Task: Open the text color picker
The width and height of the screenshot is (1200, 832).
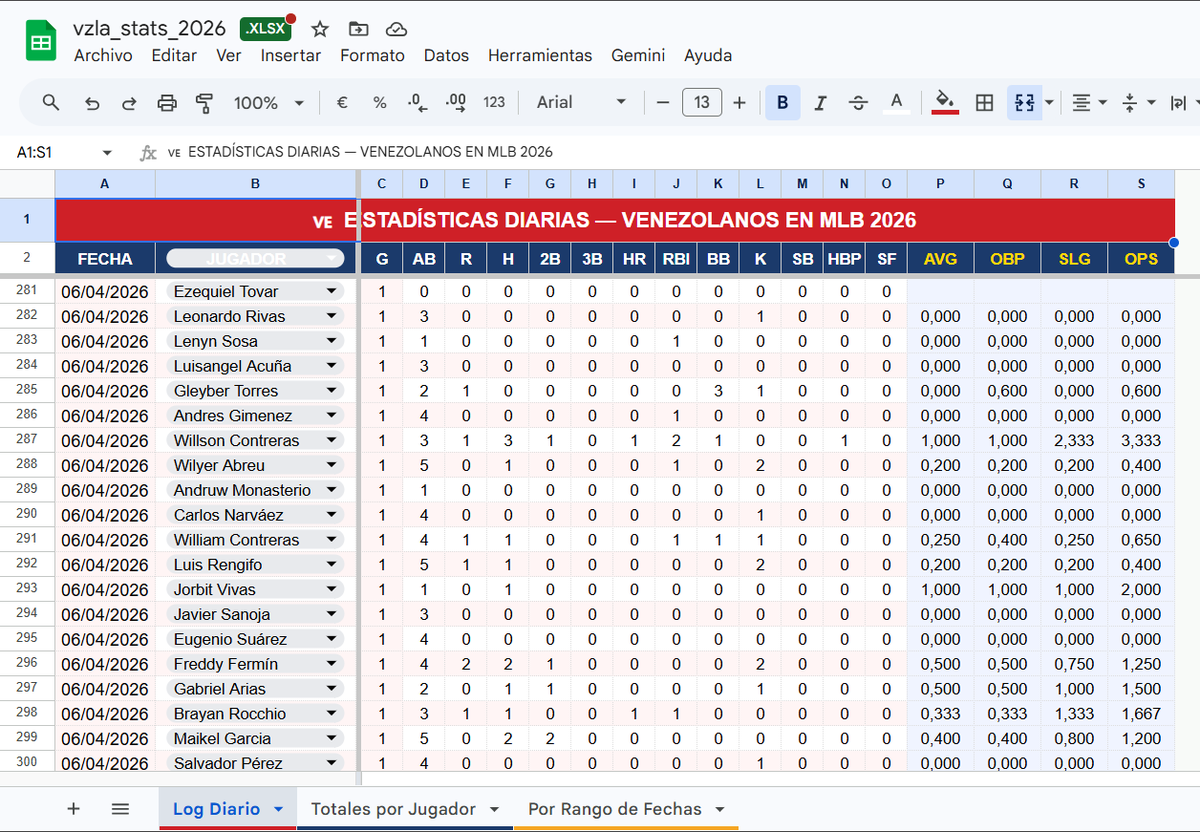Action: [897, 102]
